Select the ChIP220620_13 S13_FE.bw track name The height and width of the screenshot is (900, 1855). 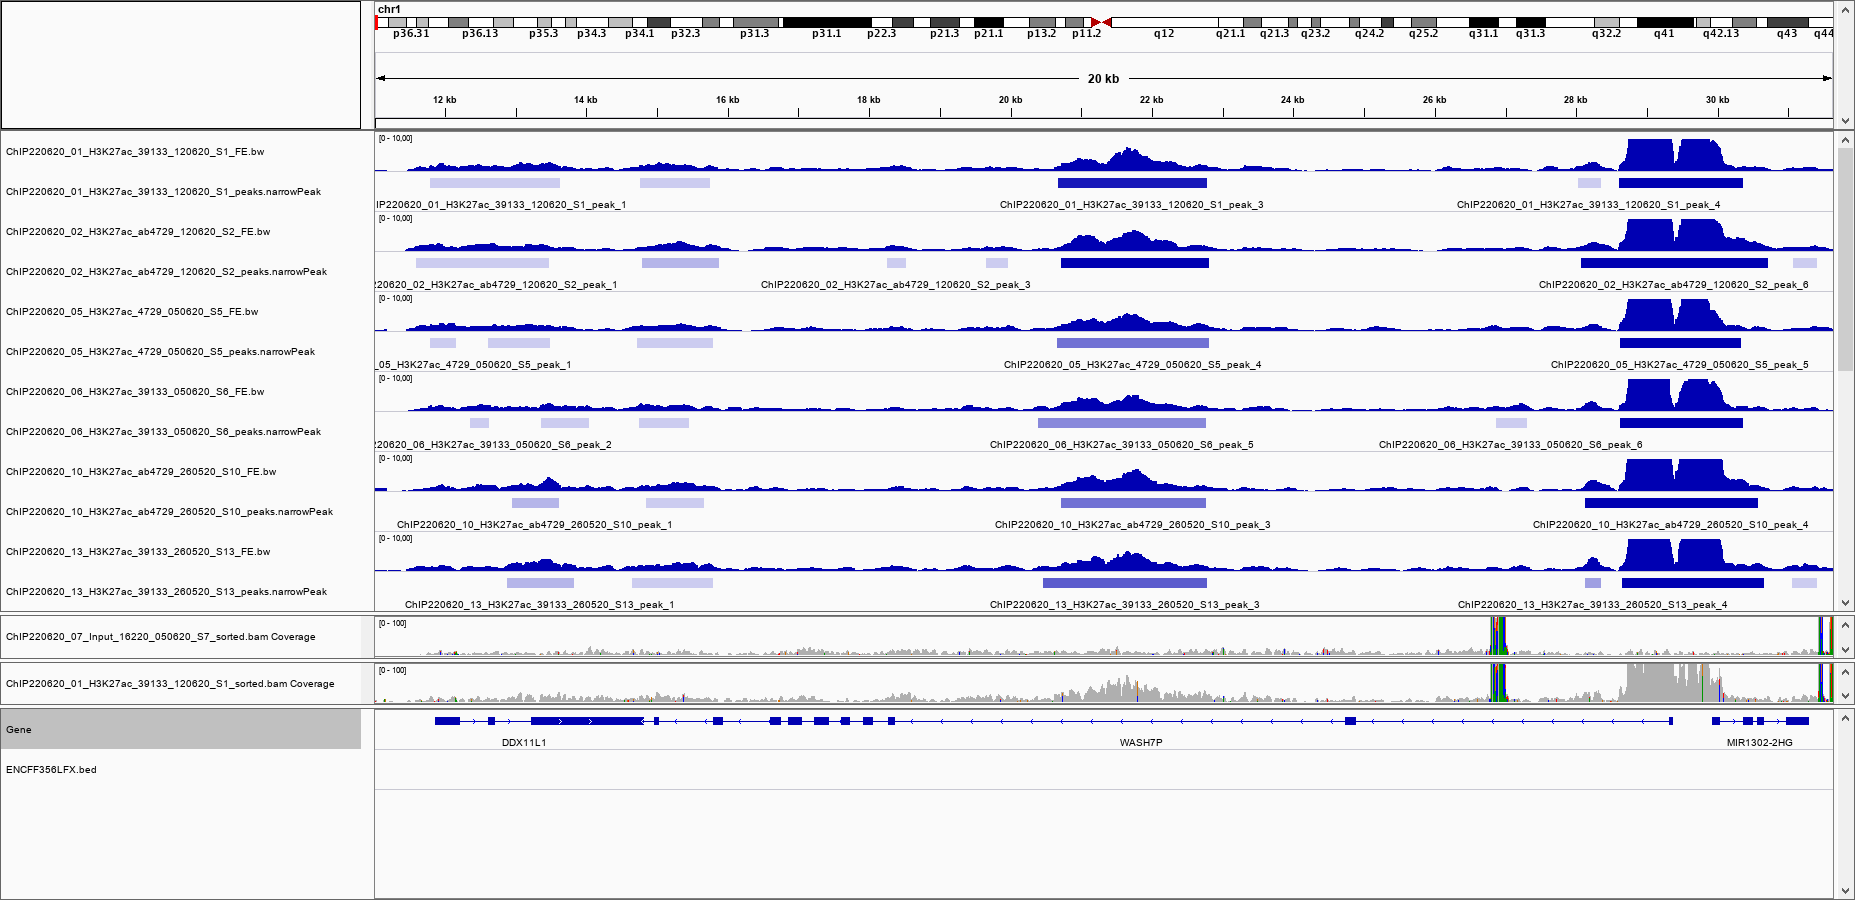tap(138, 552)
